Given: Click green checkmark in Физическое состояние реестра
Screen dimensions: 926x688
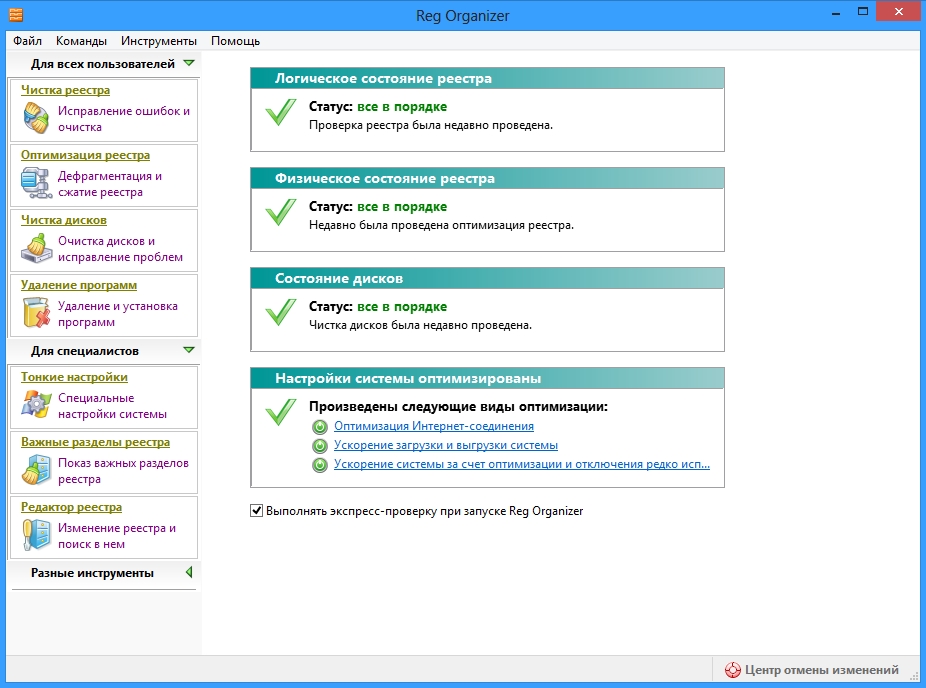Looking at the screenshot, I should (x=281, y=211).
